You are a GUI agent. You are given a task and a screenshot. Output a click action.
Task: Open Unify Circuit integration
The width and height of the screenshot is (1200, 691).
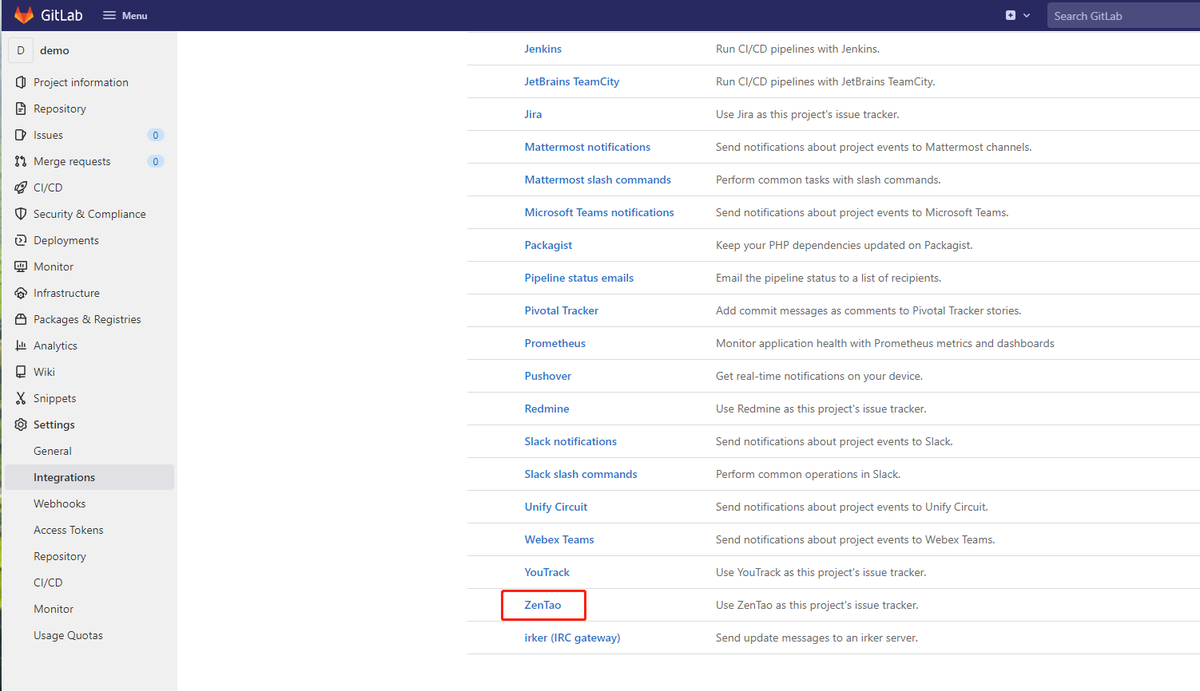point(556,507)
